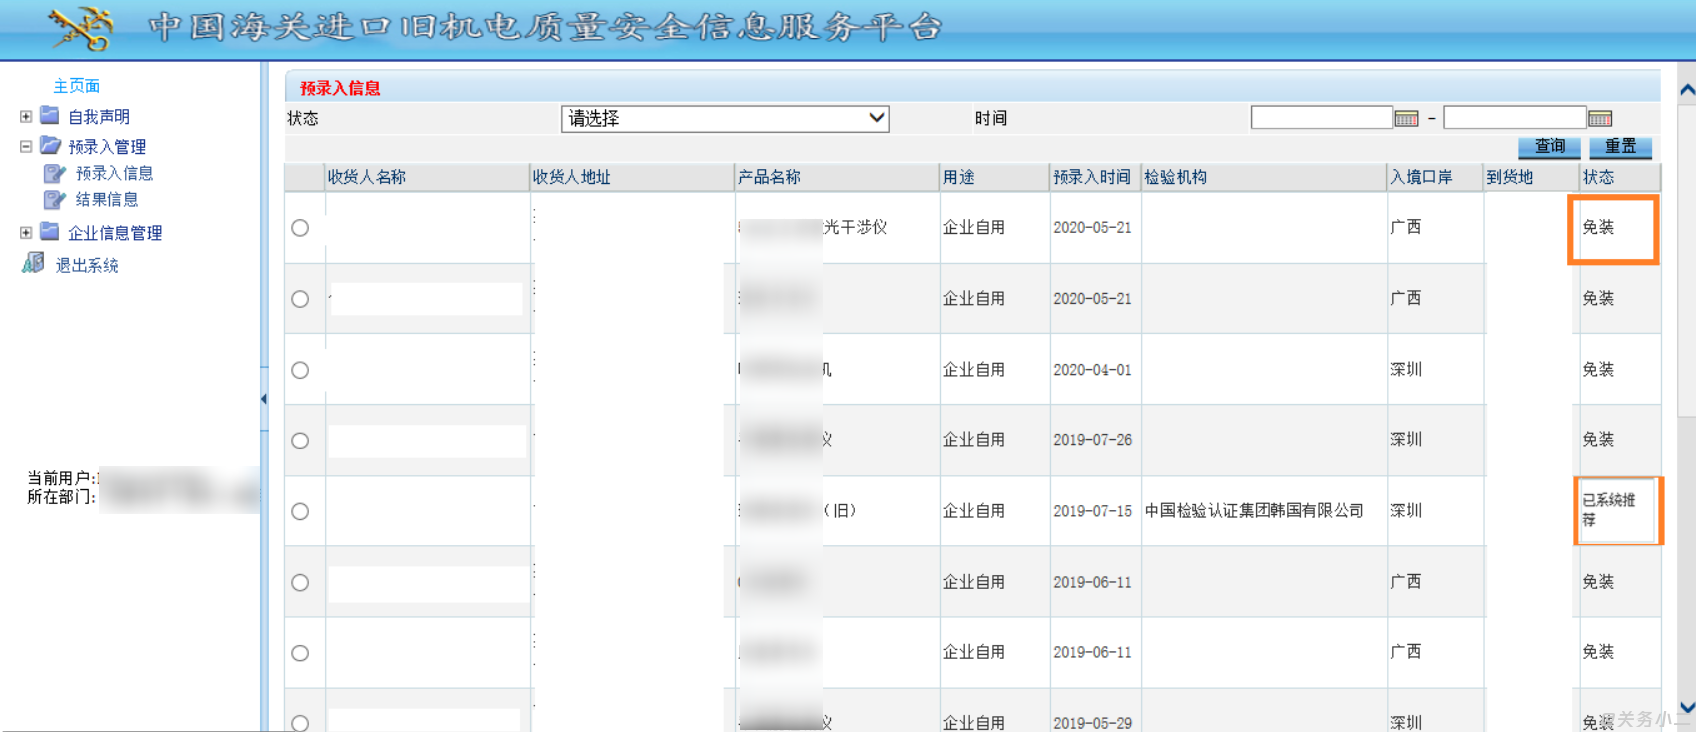1696x732 pixels.
Task: Click the 自我声明 folder icon
Action: tap(50, 116)
